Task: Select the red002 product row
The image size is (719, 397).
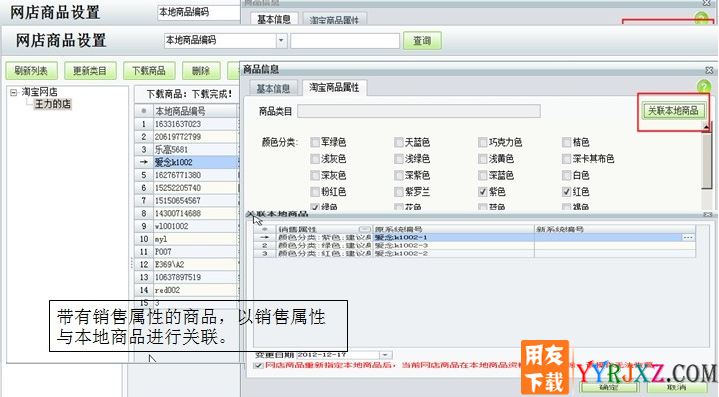Action: coord(186,290)
